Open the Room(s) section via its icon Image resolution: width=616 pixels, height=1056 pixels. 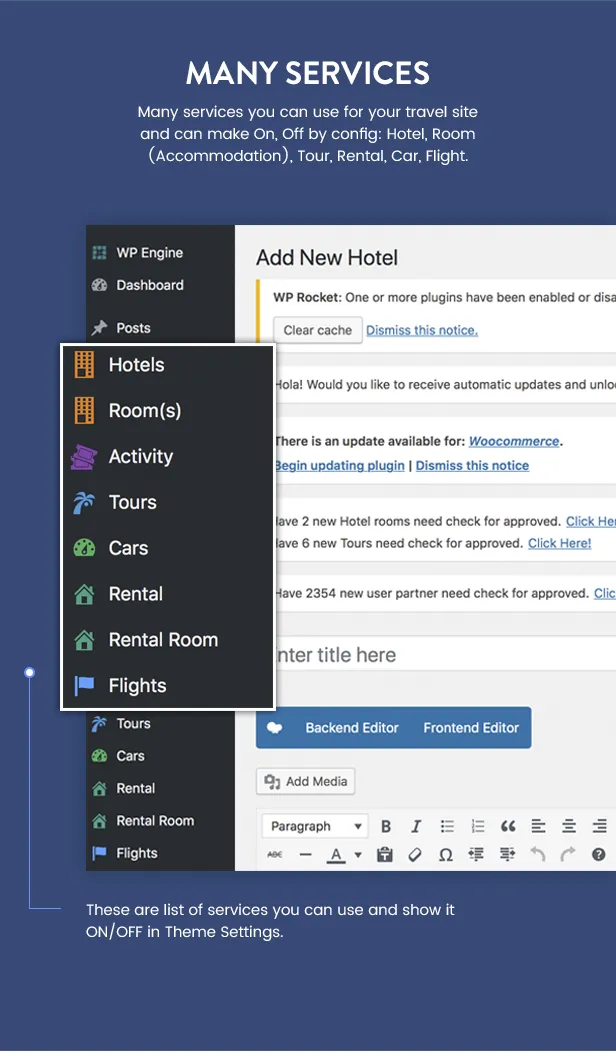(x=85, y=410)
